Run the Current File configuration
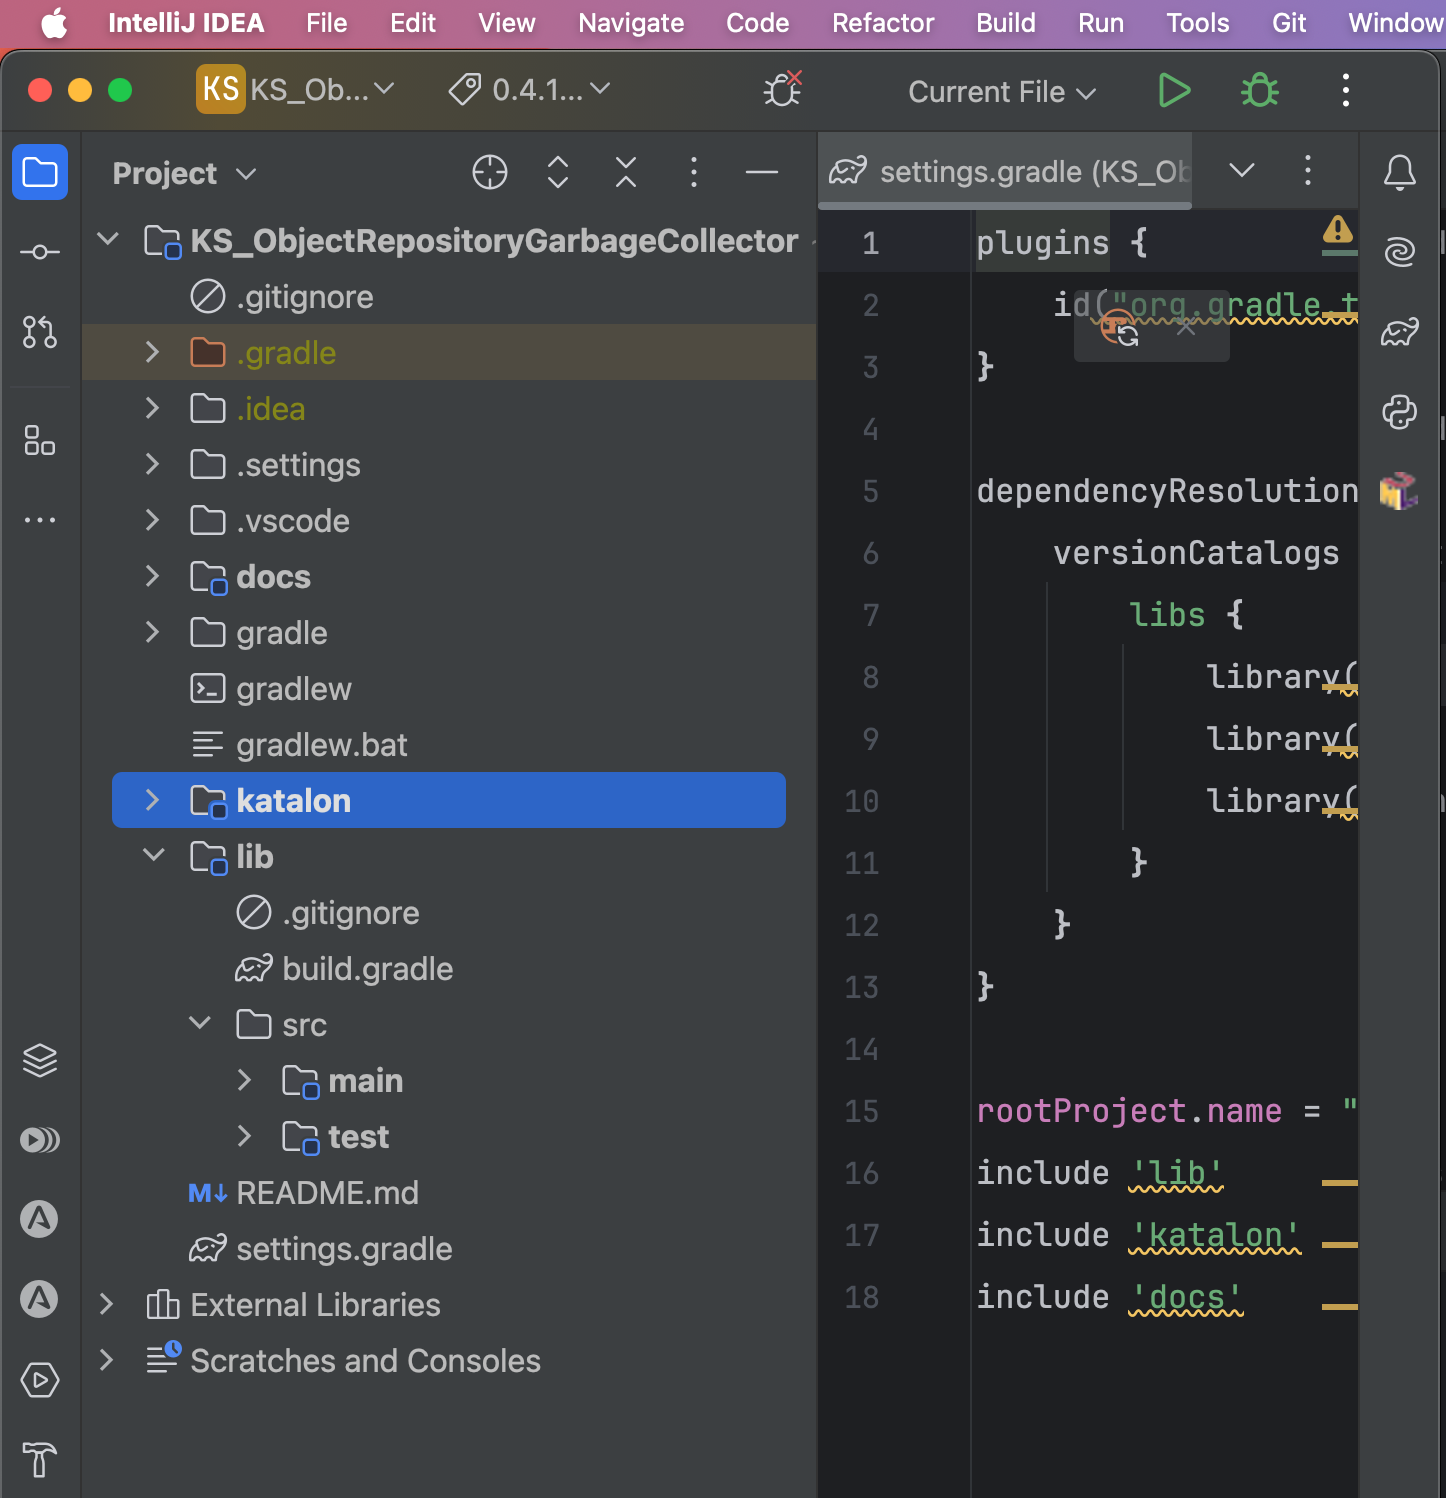1446x1498 pixels. click(x=1174, y=91)
